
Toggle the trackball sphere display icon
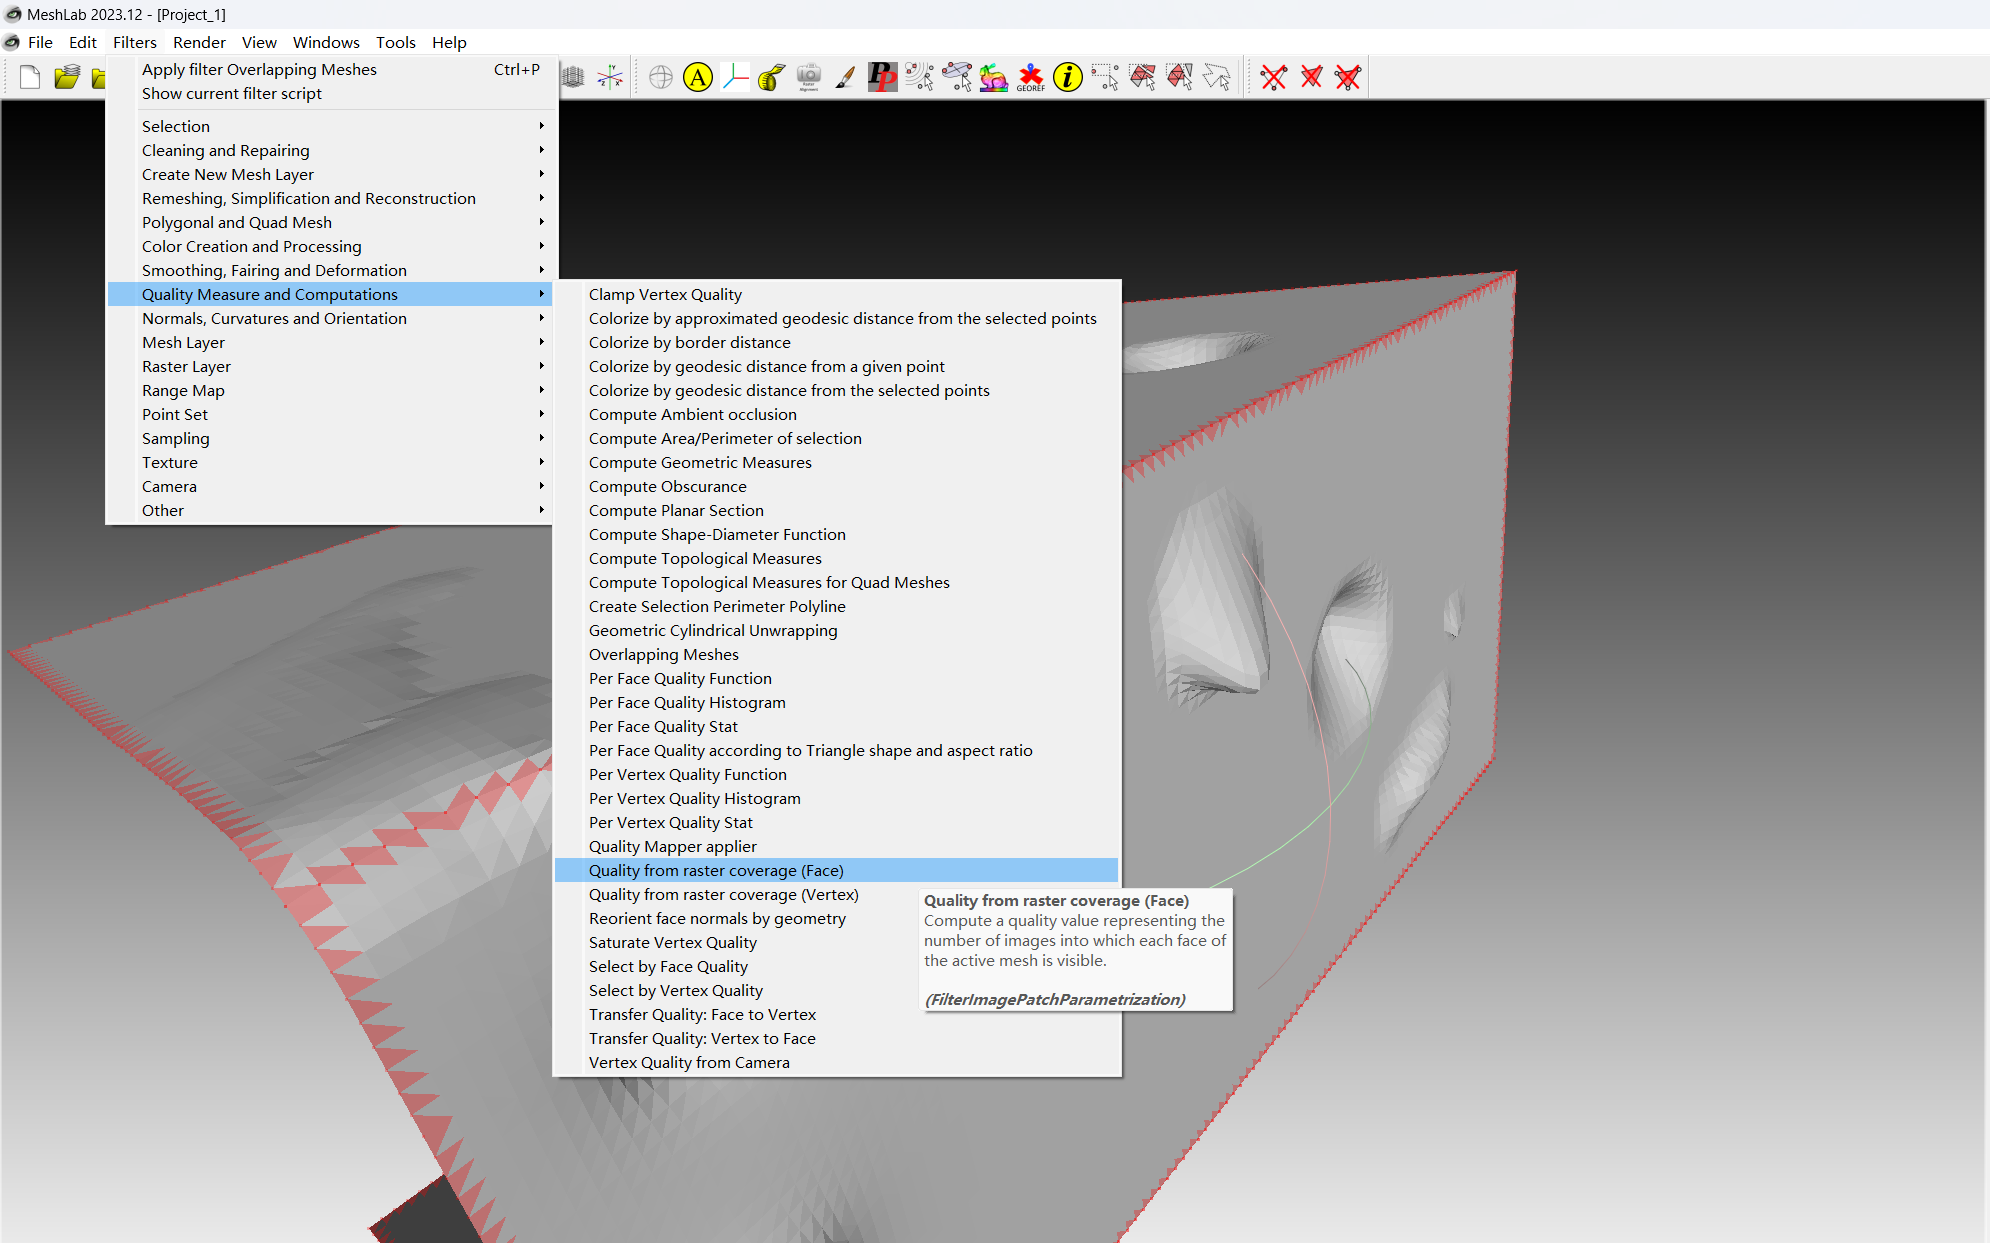pyautogui.click(x=660, y=77)
